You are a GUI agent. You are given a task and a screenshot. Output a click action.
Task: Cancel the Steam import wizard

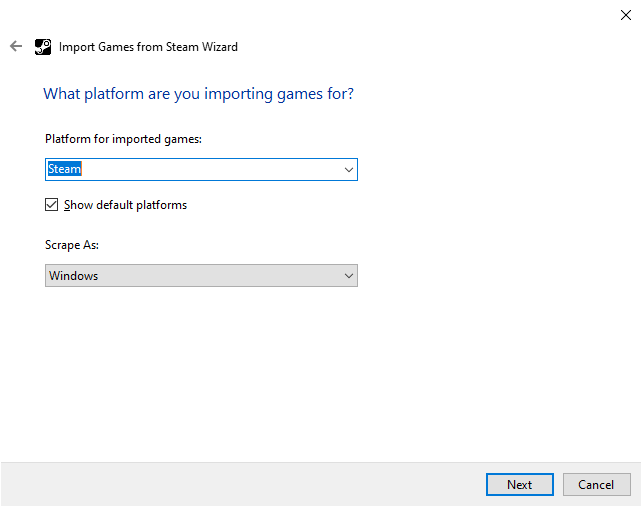point(596,484)
